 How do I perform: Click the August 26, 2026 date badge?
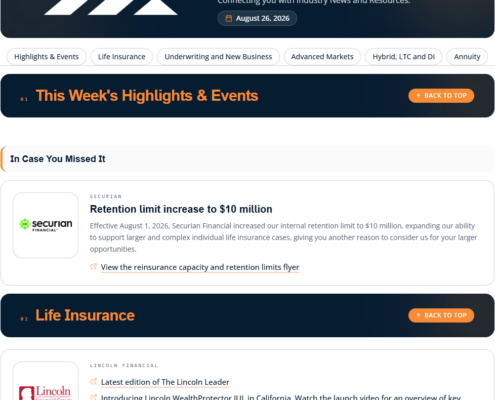click(x=257, y=18)
